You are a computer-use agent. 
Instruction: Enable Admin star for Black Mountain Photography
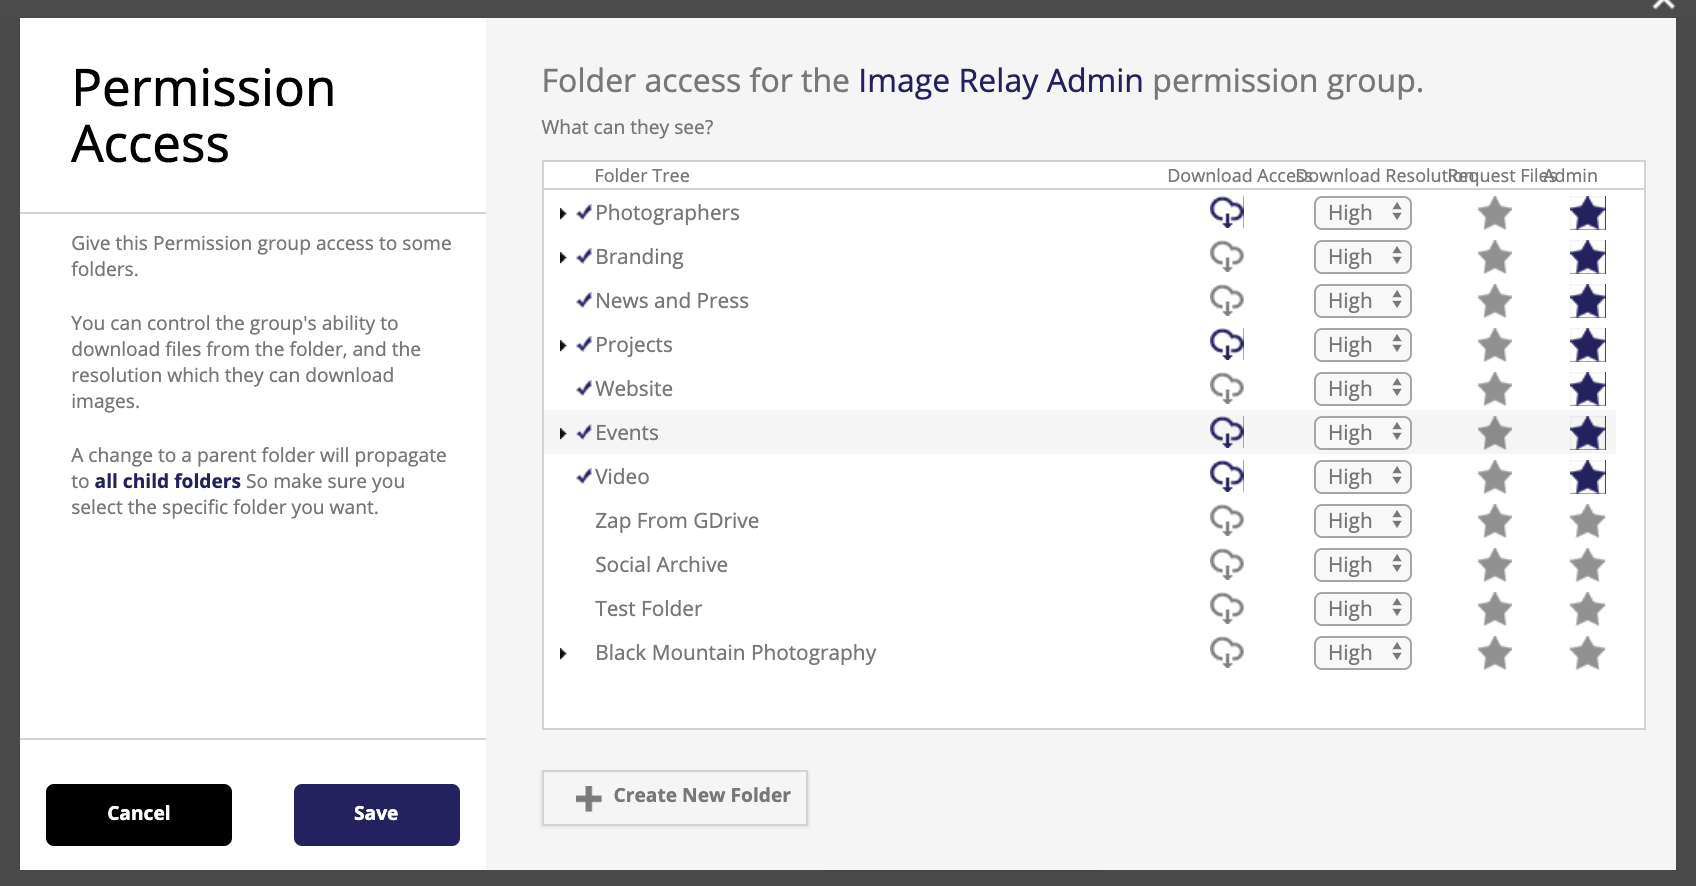pos(1588,653)
